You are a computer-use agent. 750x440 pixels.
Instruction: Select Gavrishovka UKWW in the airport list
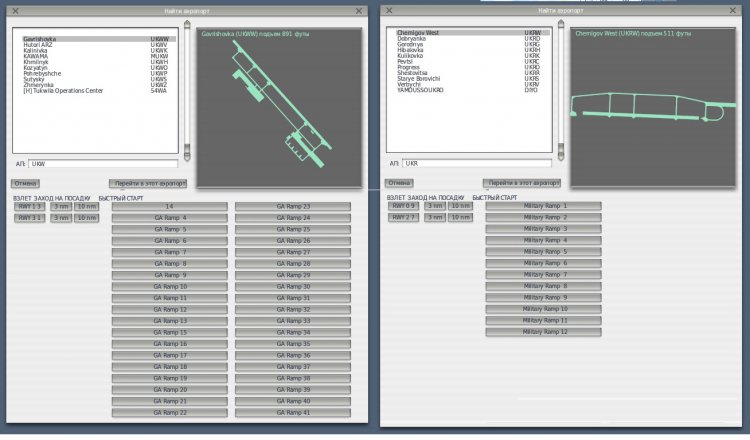(99, 39)
